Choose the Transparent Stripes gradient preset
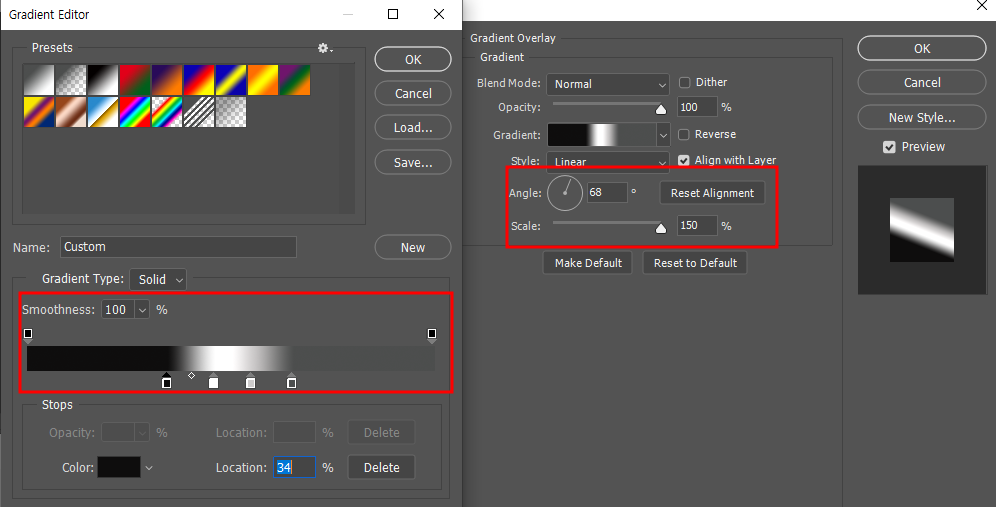The height and width of the screenshot is (507, 996). coord(199,112)
